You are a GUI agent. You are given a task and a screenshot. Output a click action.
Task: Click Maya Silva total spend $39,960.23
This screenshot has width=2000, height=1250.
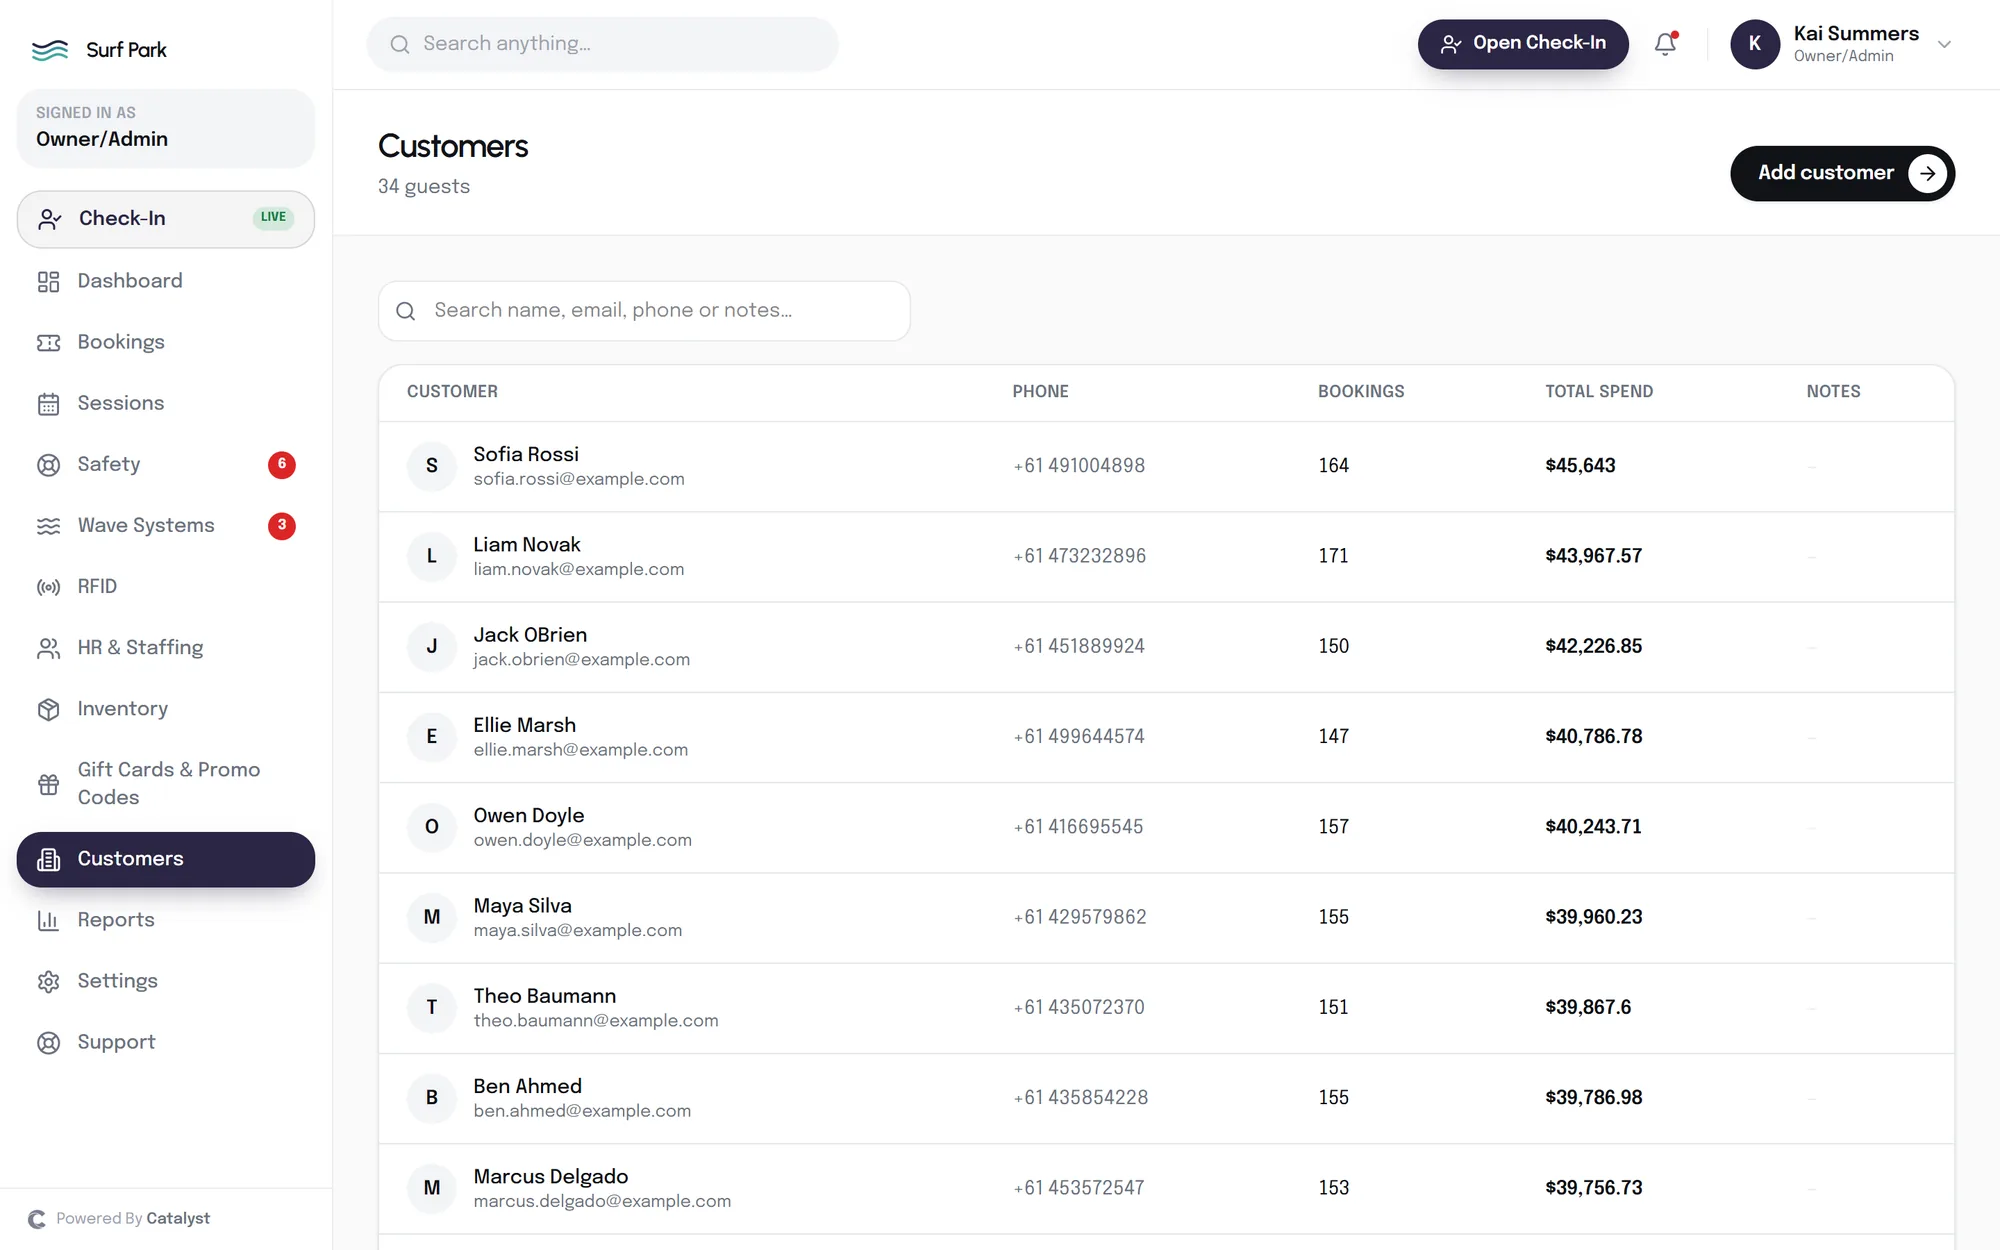[1594, 917]
